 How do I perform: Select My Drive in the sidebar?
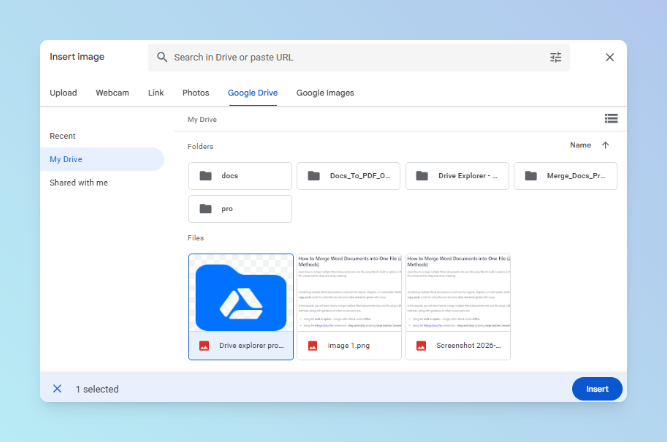(102, 159)
